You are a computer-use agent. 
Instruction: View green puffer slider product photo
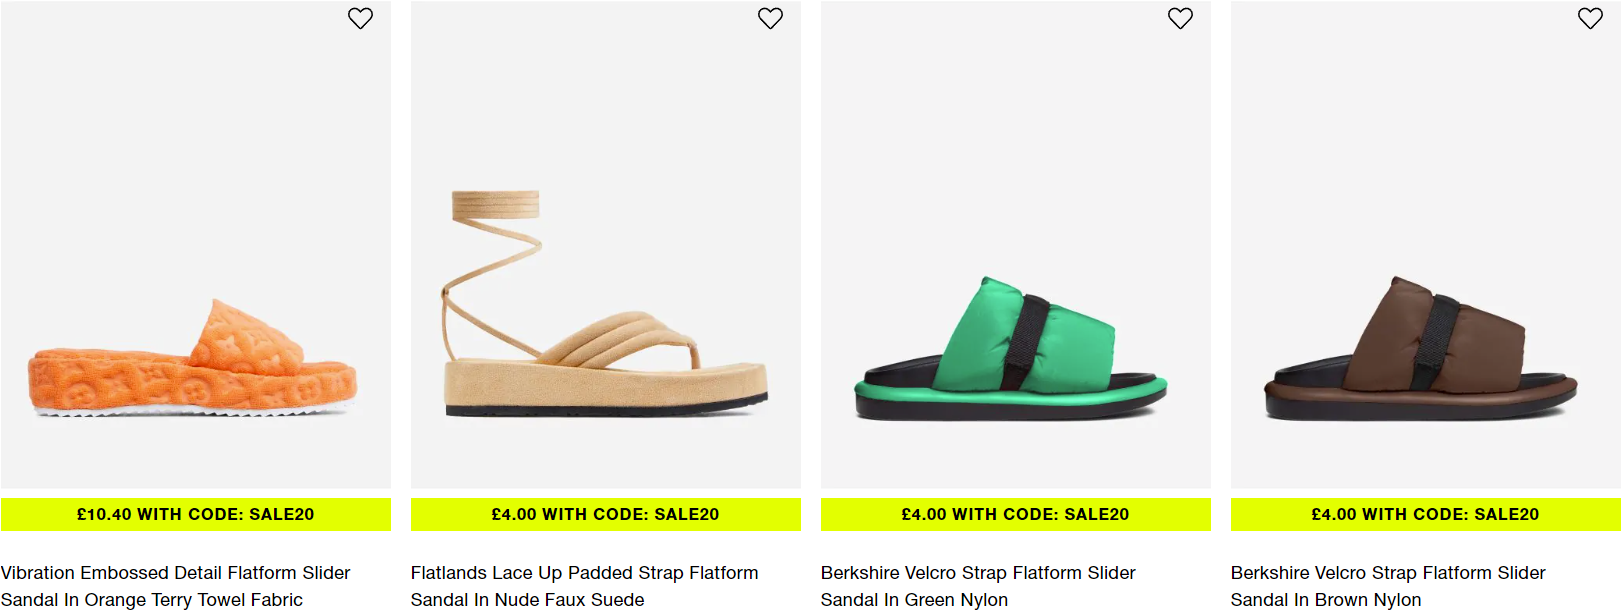click(x=1016, y=244)
